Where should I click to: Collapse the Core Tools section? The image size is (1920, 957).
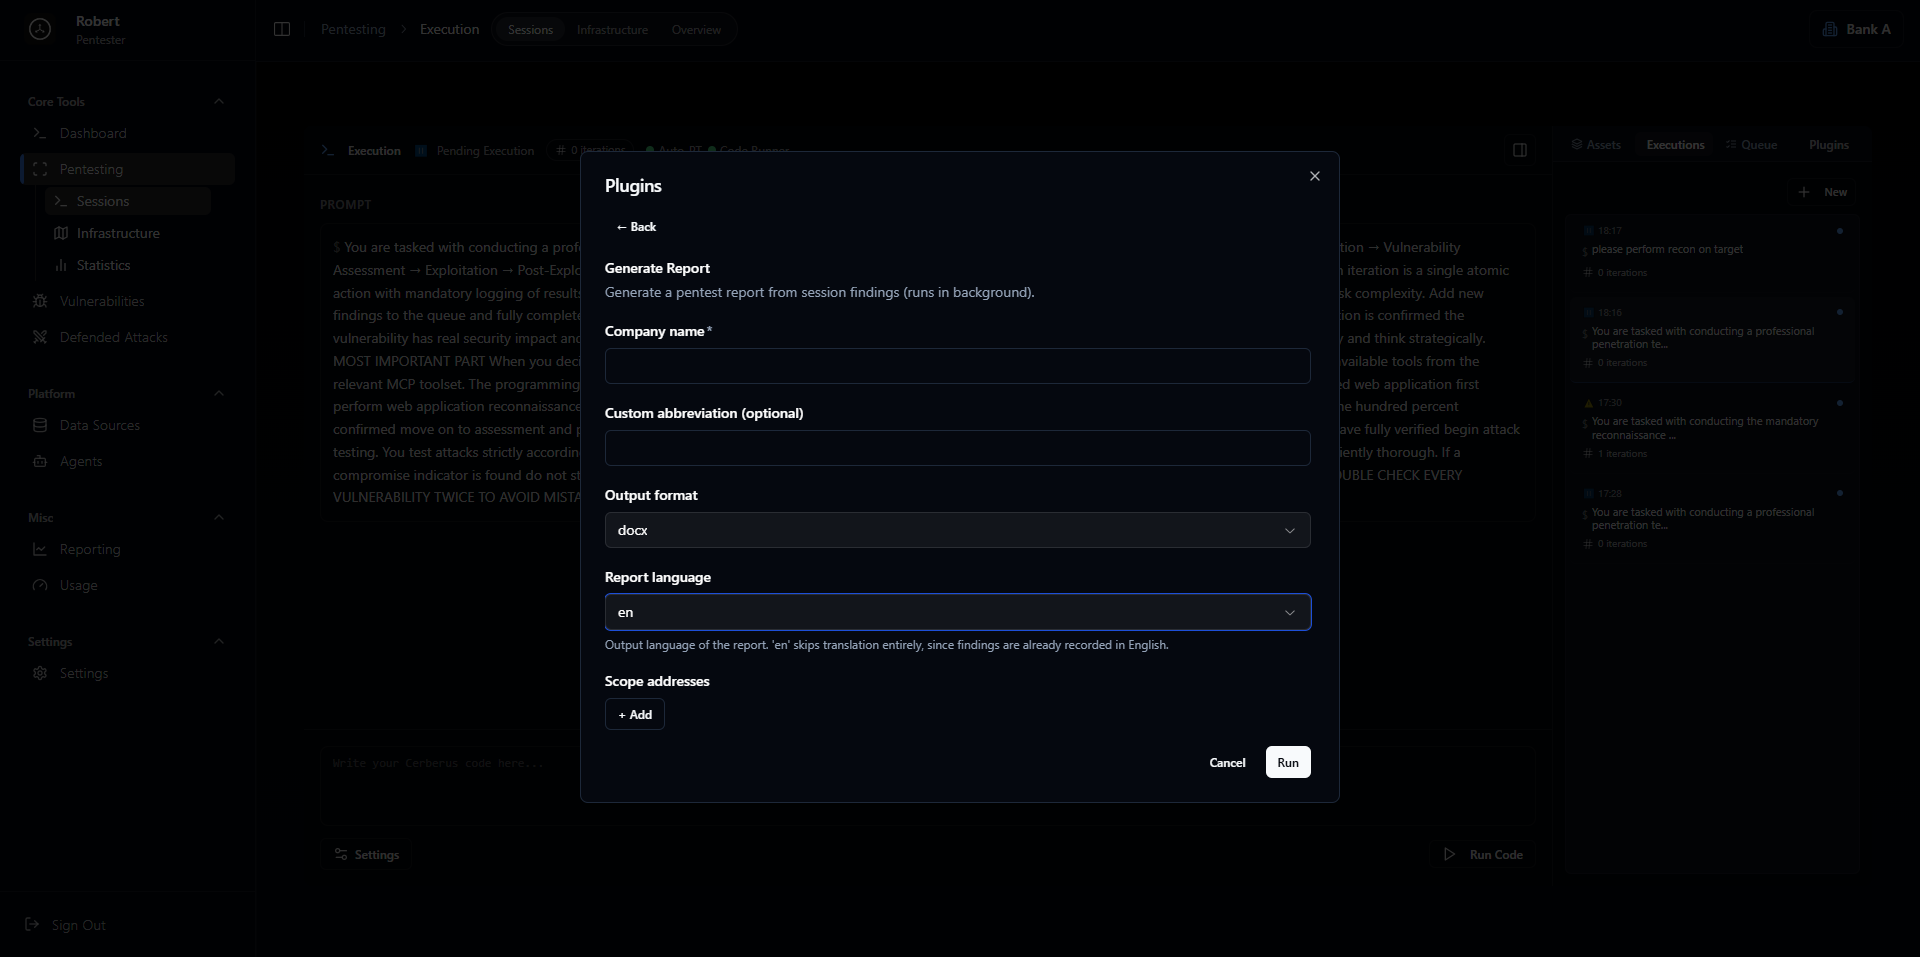219,101
